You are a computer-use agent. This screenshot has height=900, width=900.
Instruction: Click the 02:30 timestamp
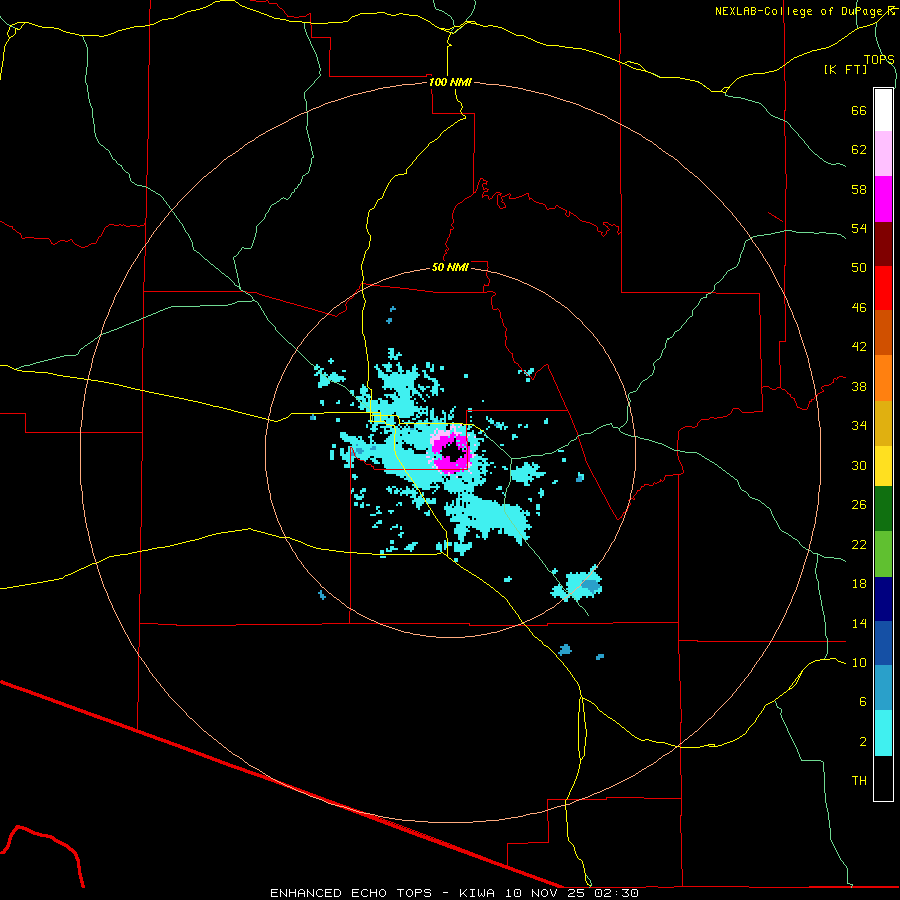click(x=616, y=893)
